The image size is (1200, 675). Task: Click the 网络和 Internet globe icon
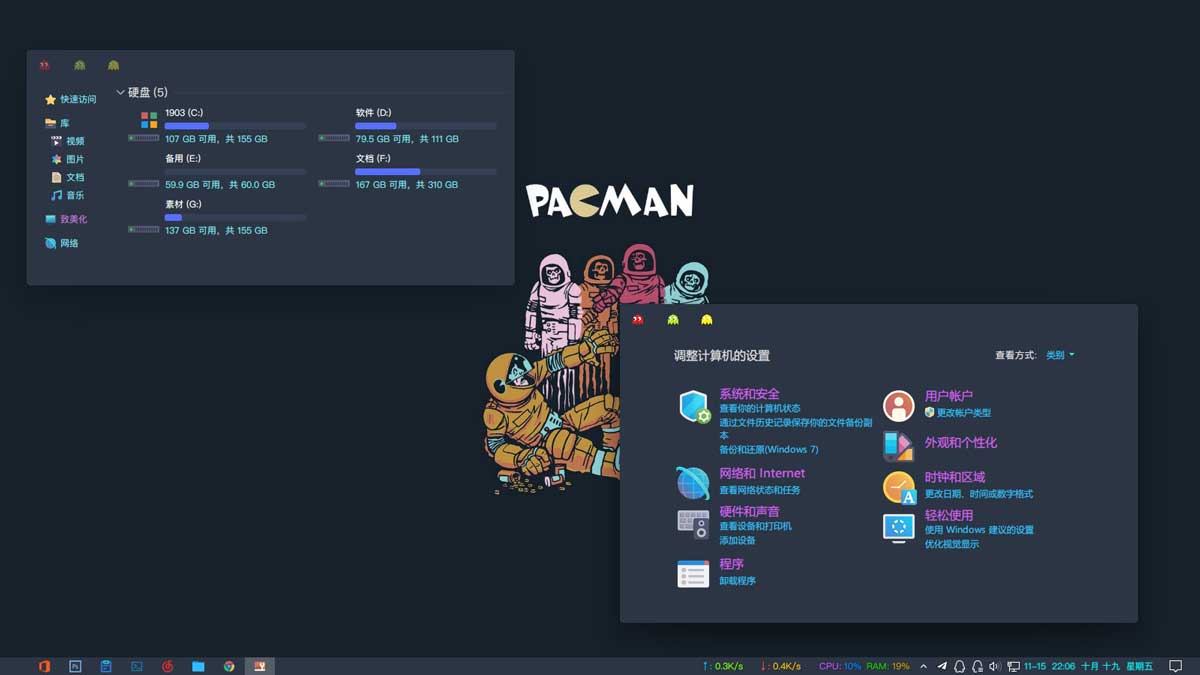[693, 483]
